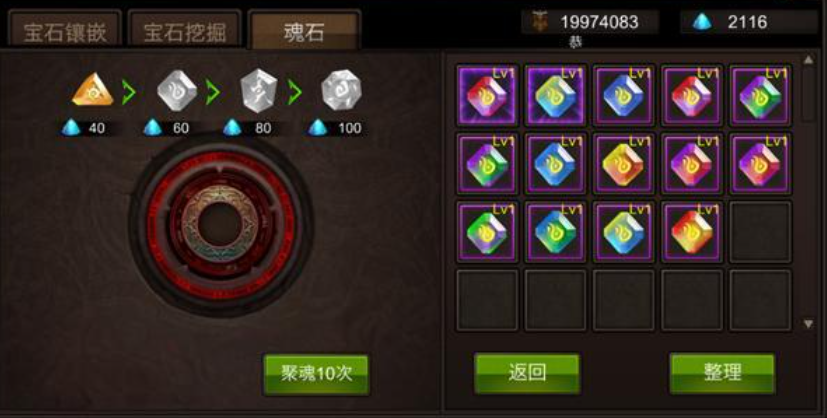The height and width of the screenshot is (418, 827).
Task: Click the coin currency icon beside 19974083
Action: coord(540,22)
